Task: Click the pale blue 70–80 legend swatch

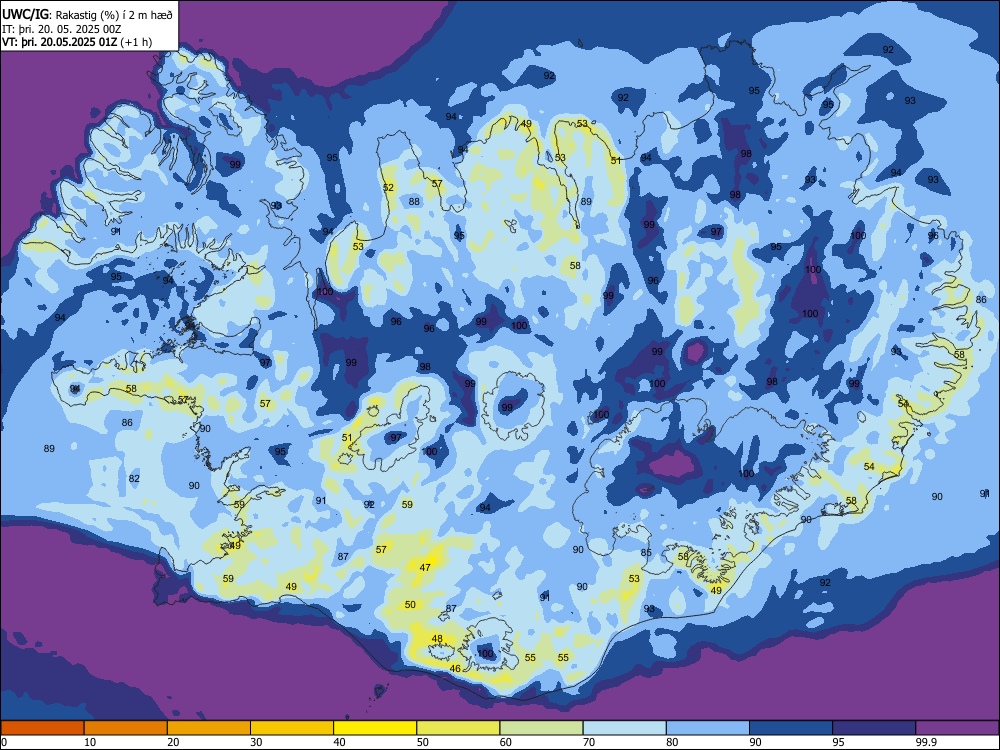Action: pos(624,728)
